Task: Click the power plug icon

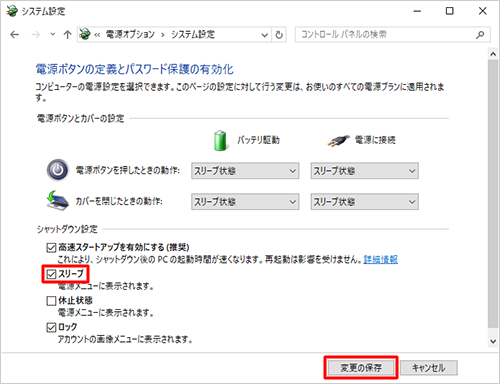Action: click(339, 141)
